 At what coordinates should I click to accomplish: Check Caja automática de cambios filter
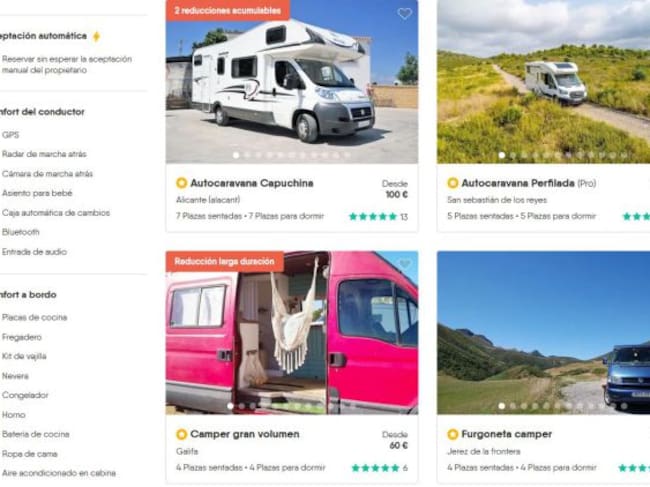pos(56,213)
